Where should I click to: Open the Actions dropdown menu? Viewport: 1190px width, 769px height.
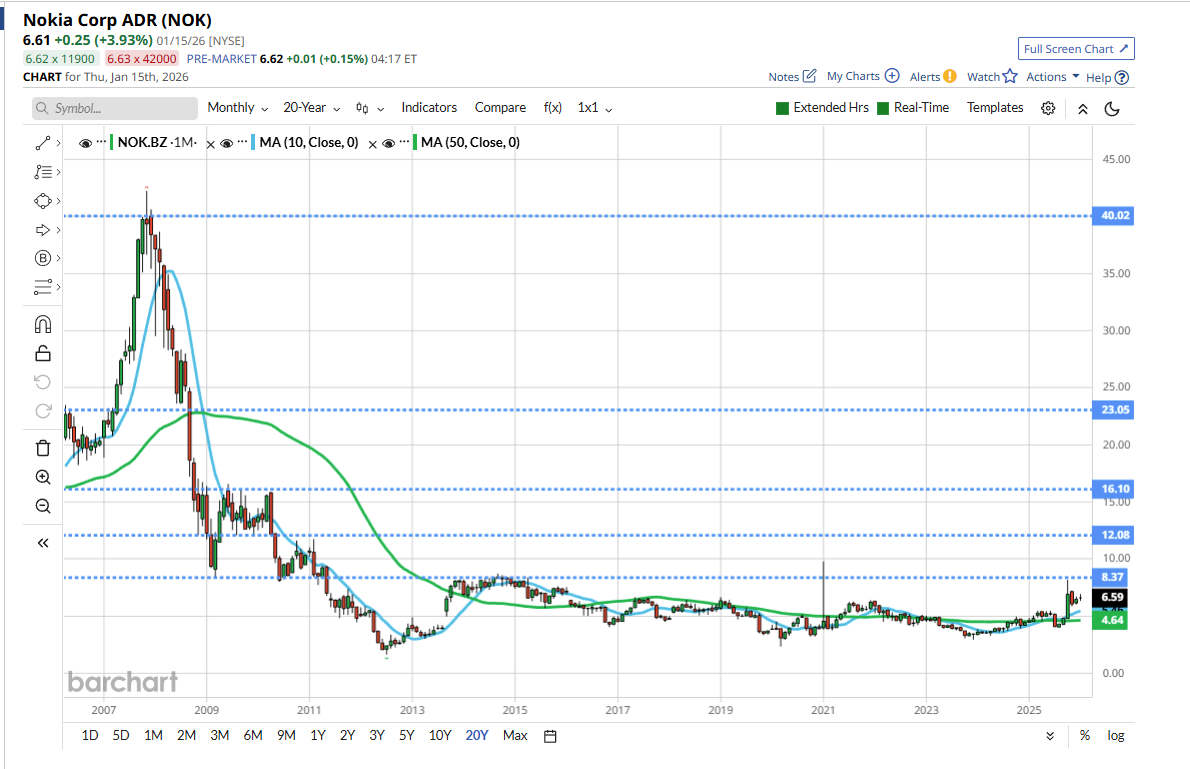1053,77
